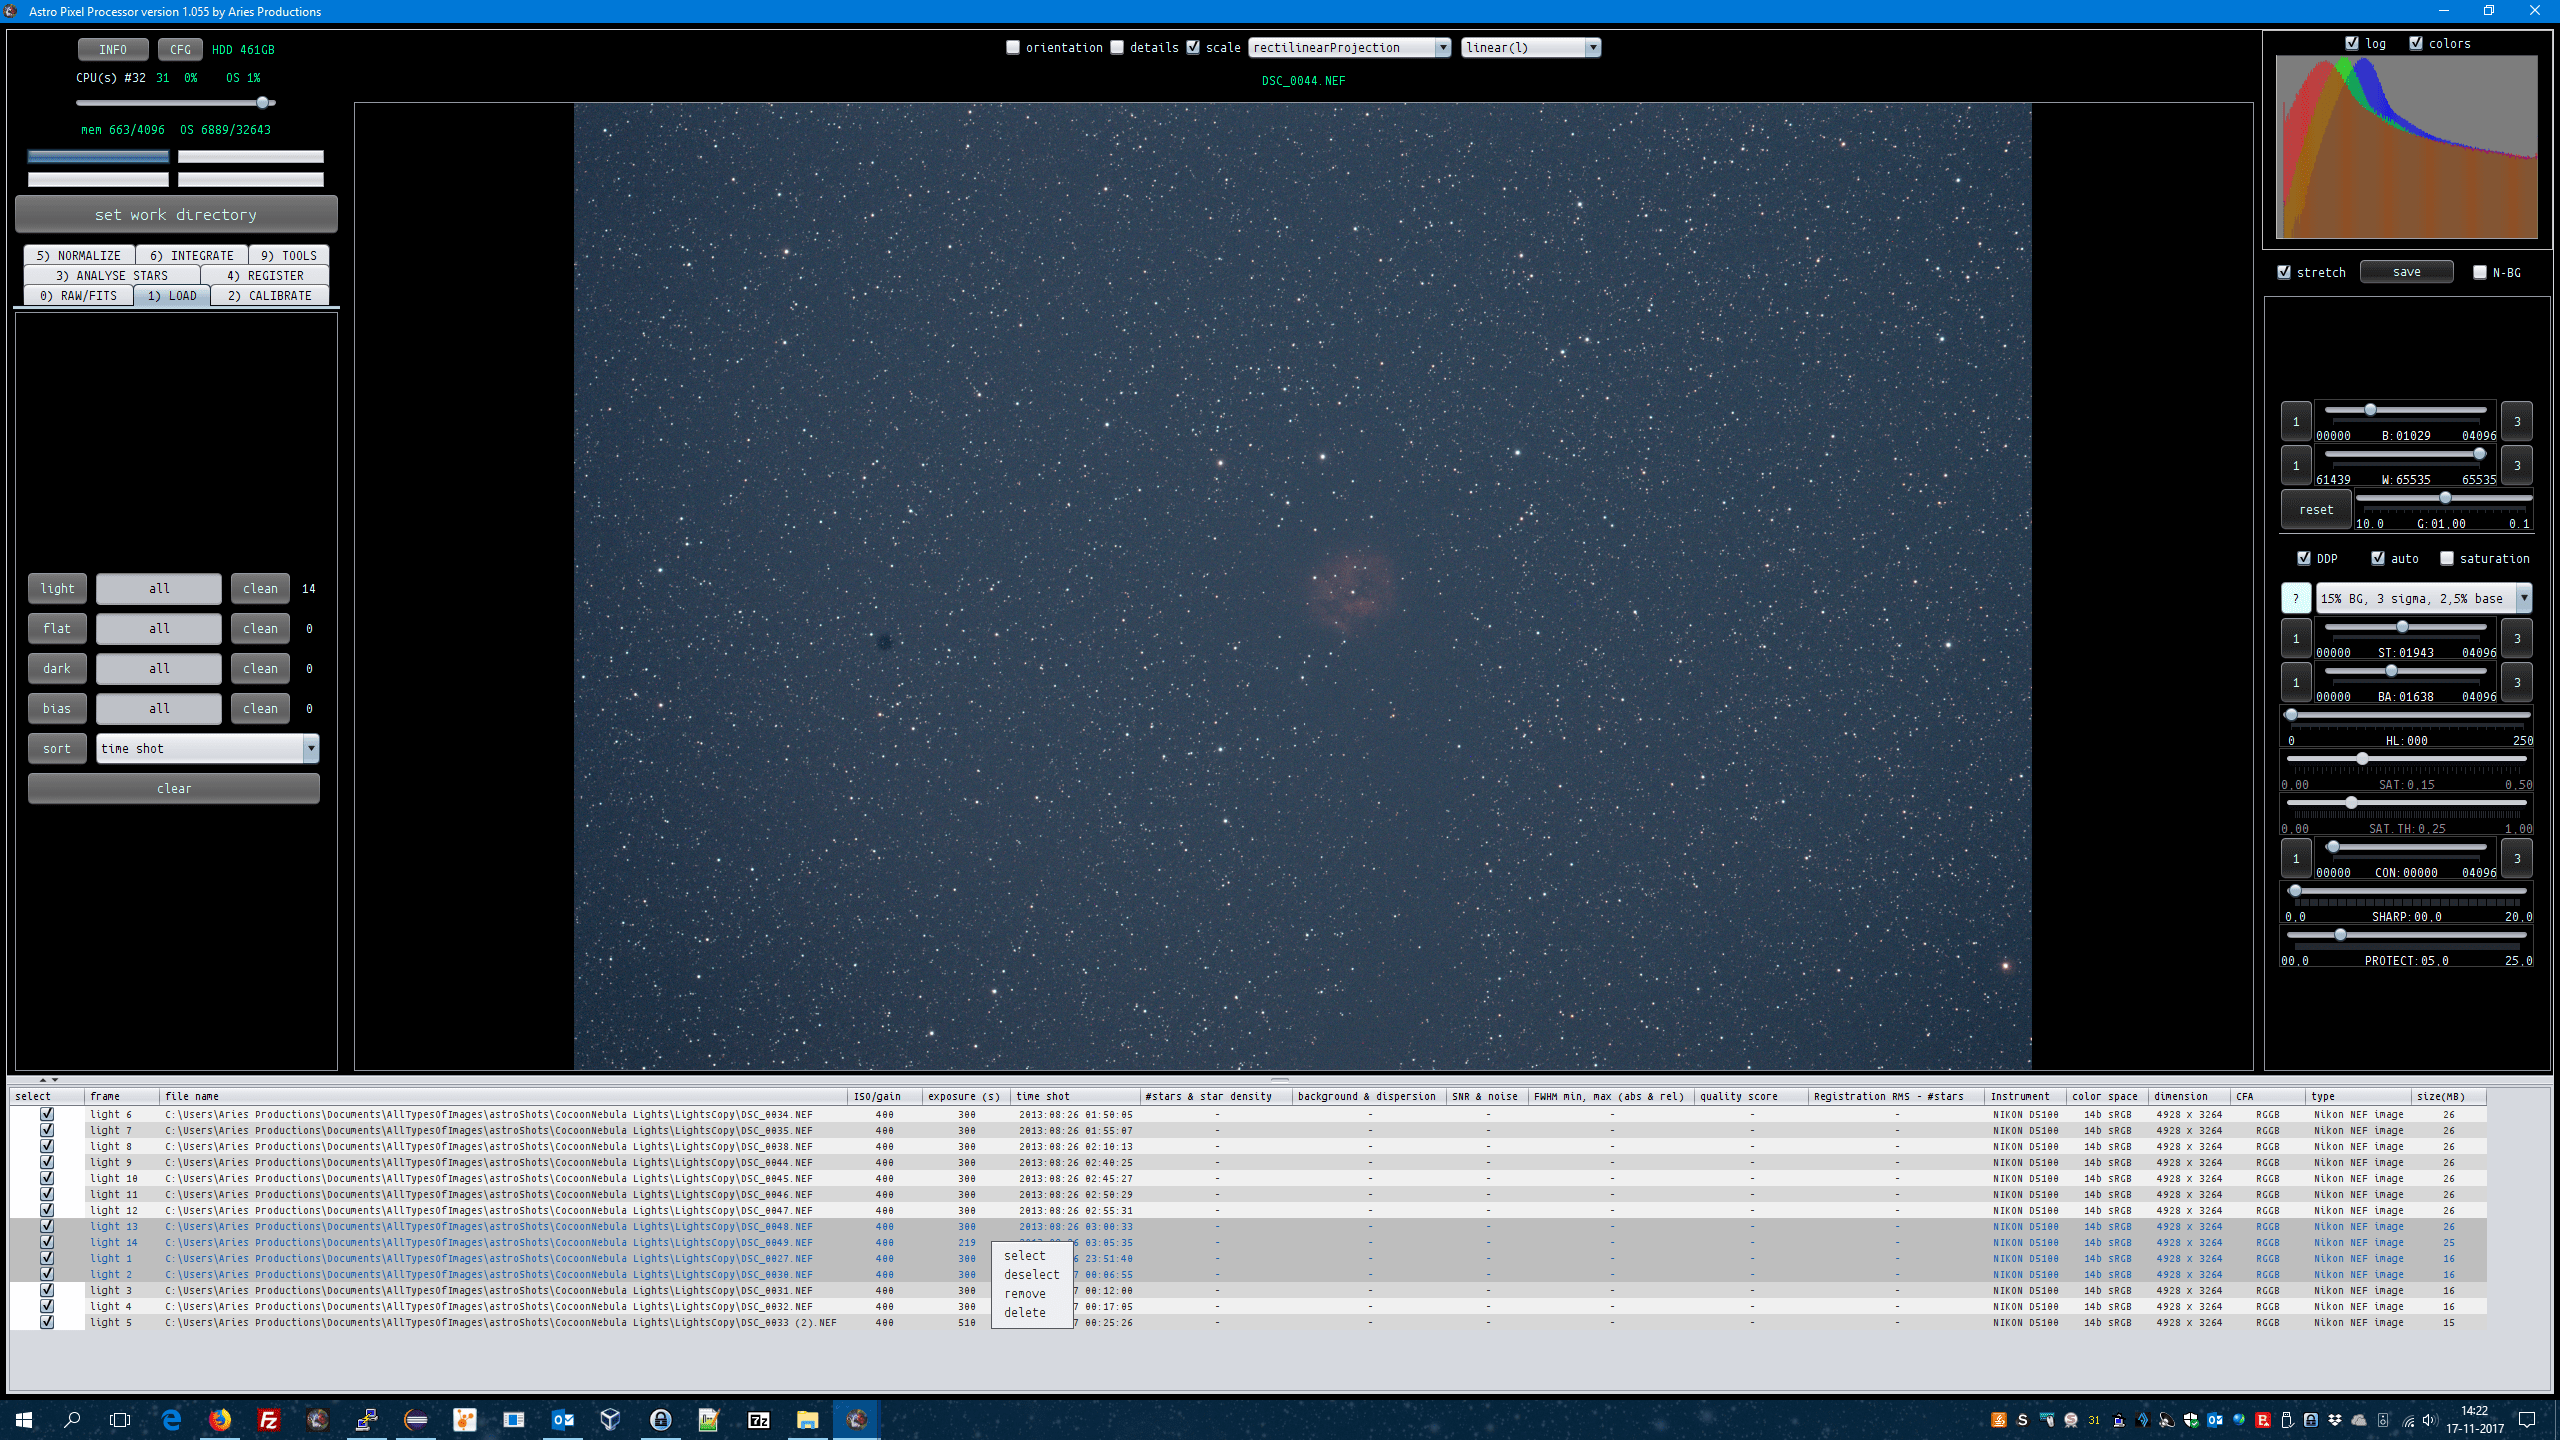Toggle the saturation checkbox

click(x=2447, y=558)
